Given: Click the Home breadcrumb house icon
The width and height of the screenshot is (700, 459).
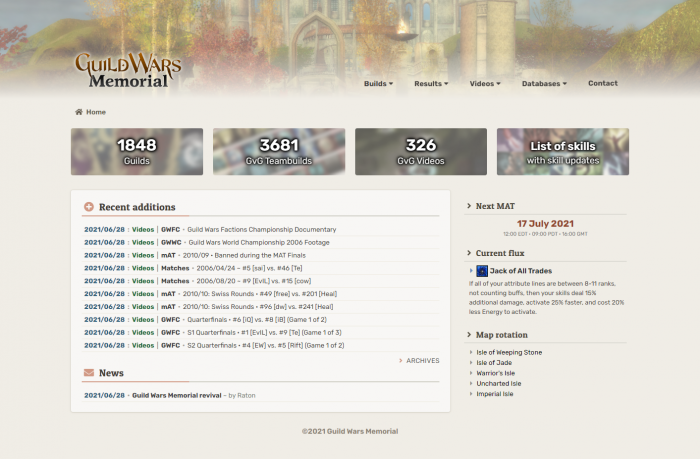Looking at the screenshot, I should (79, 112).
